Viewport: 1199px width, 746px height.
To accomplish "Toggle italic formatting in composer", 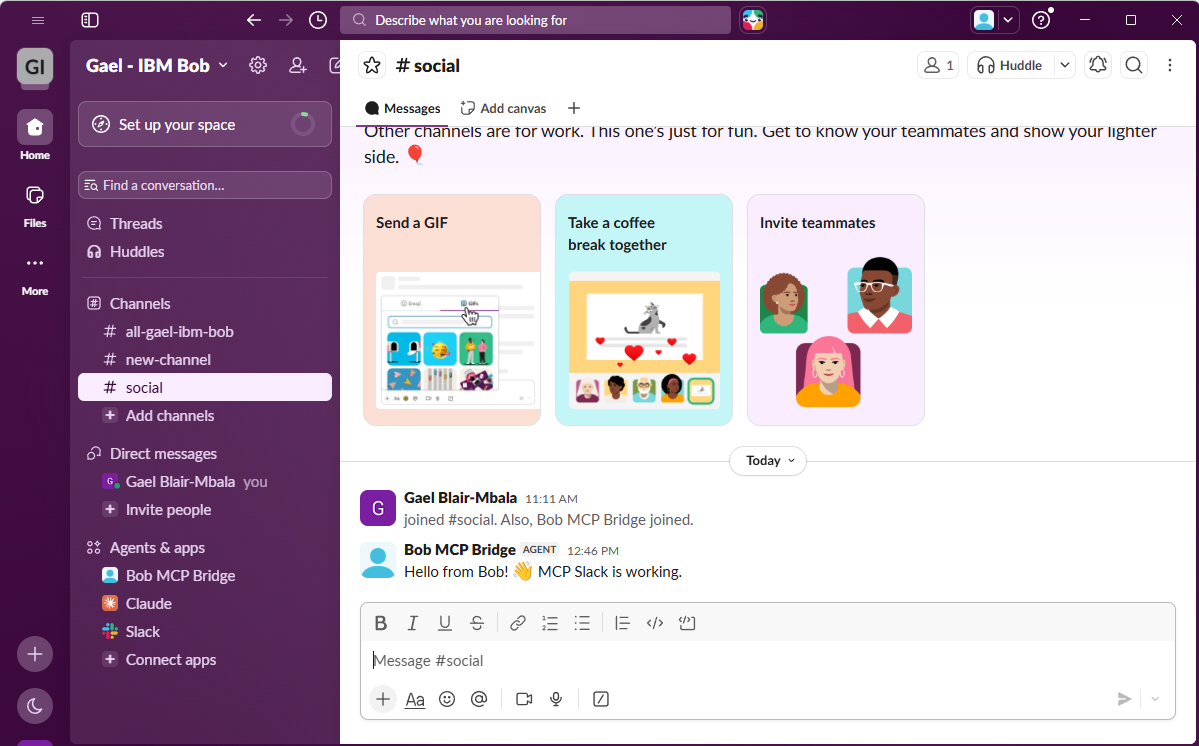I will tap(413, 623).
